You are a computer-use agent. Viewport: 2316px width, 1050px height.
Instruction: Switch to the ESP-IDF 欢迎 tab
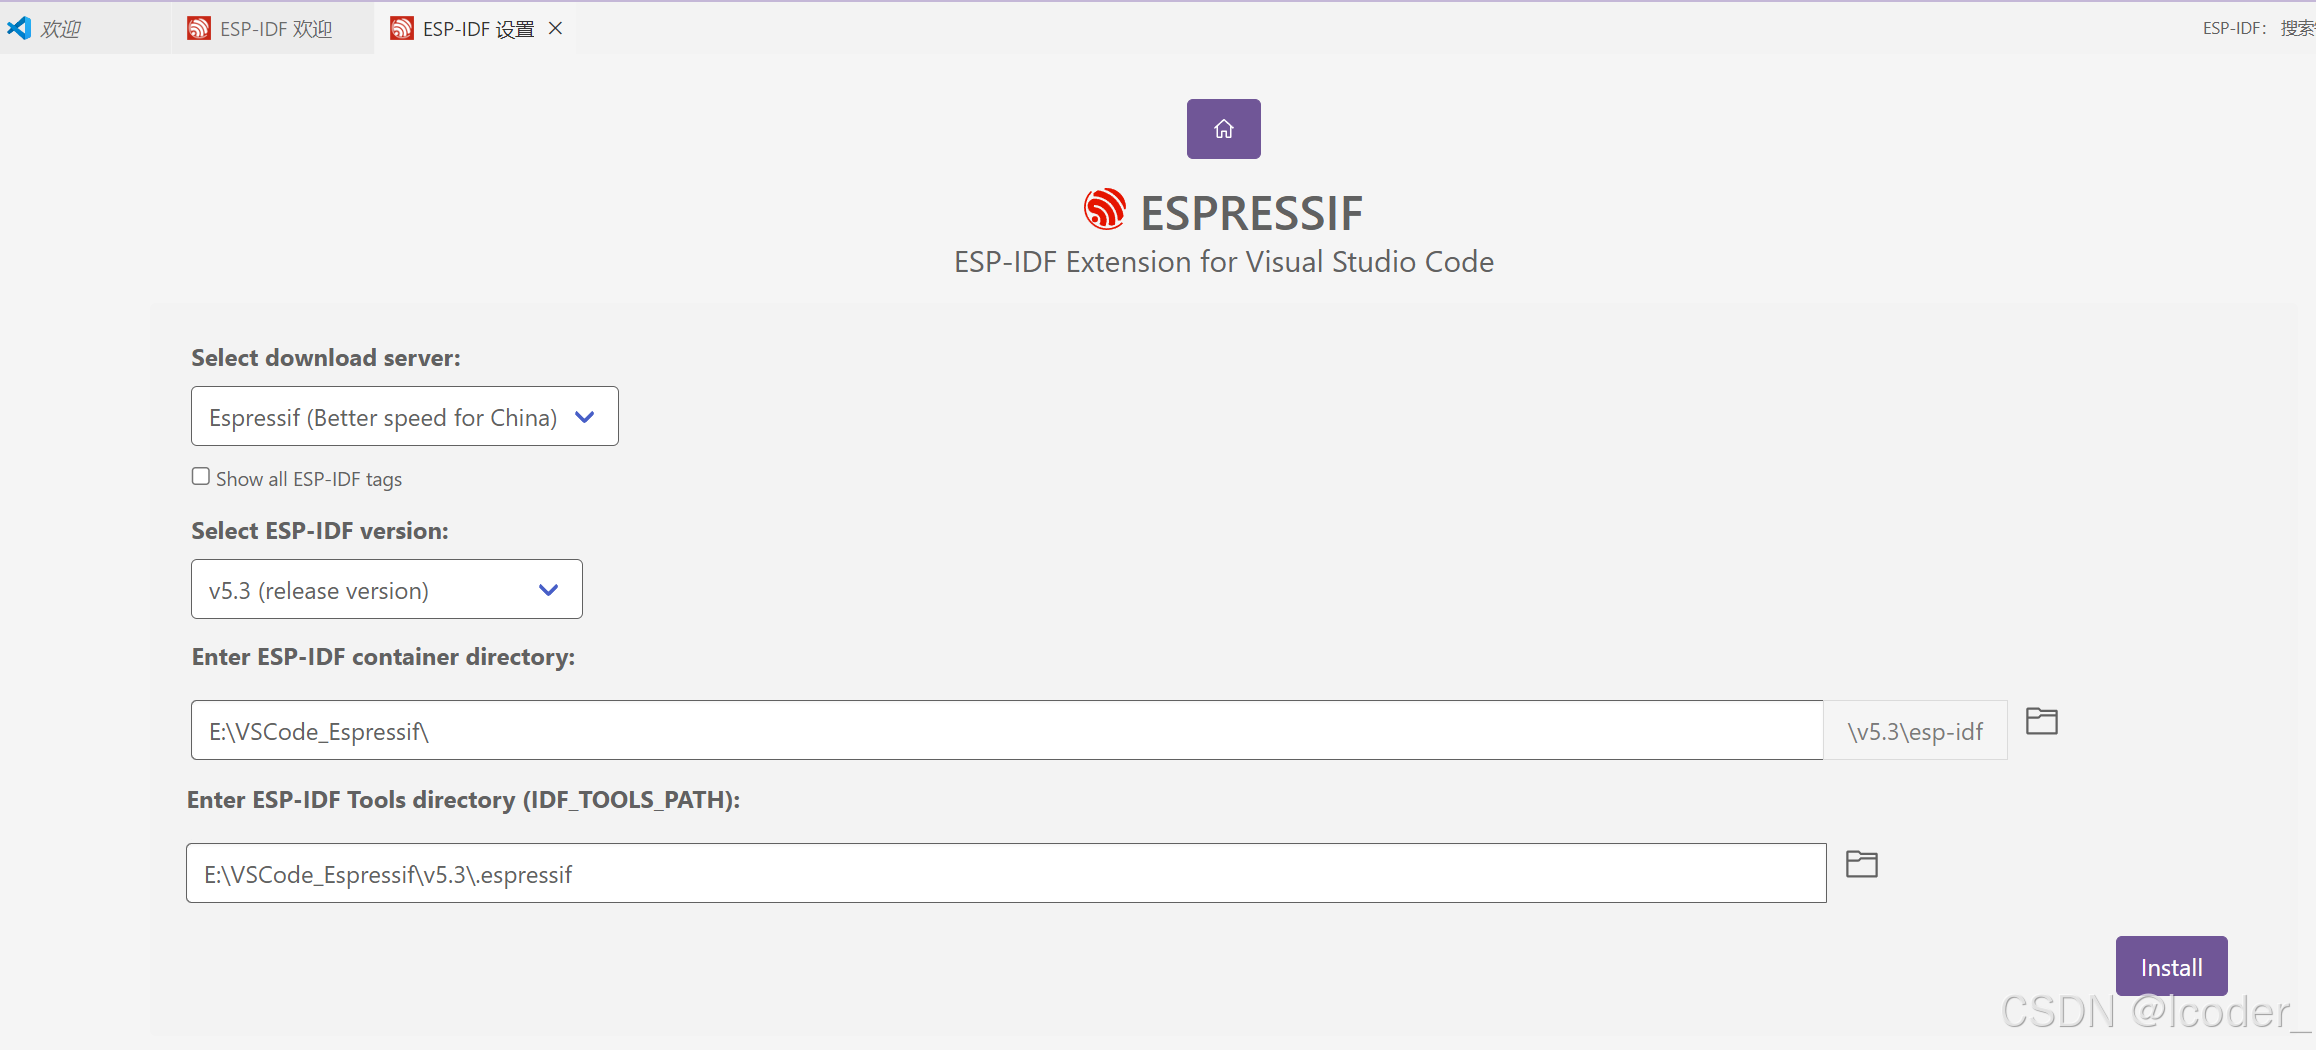[273, 28]
